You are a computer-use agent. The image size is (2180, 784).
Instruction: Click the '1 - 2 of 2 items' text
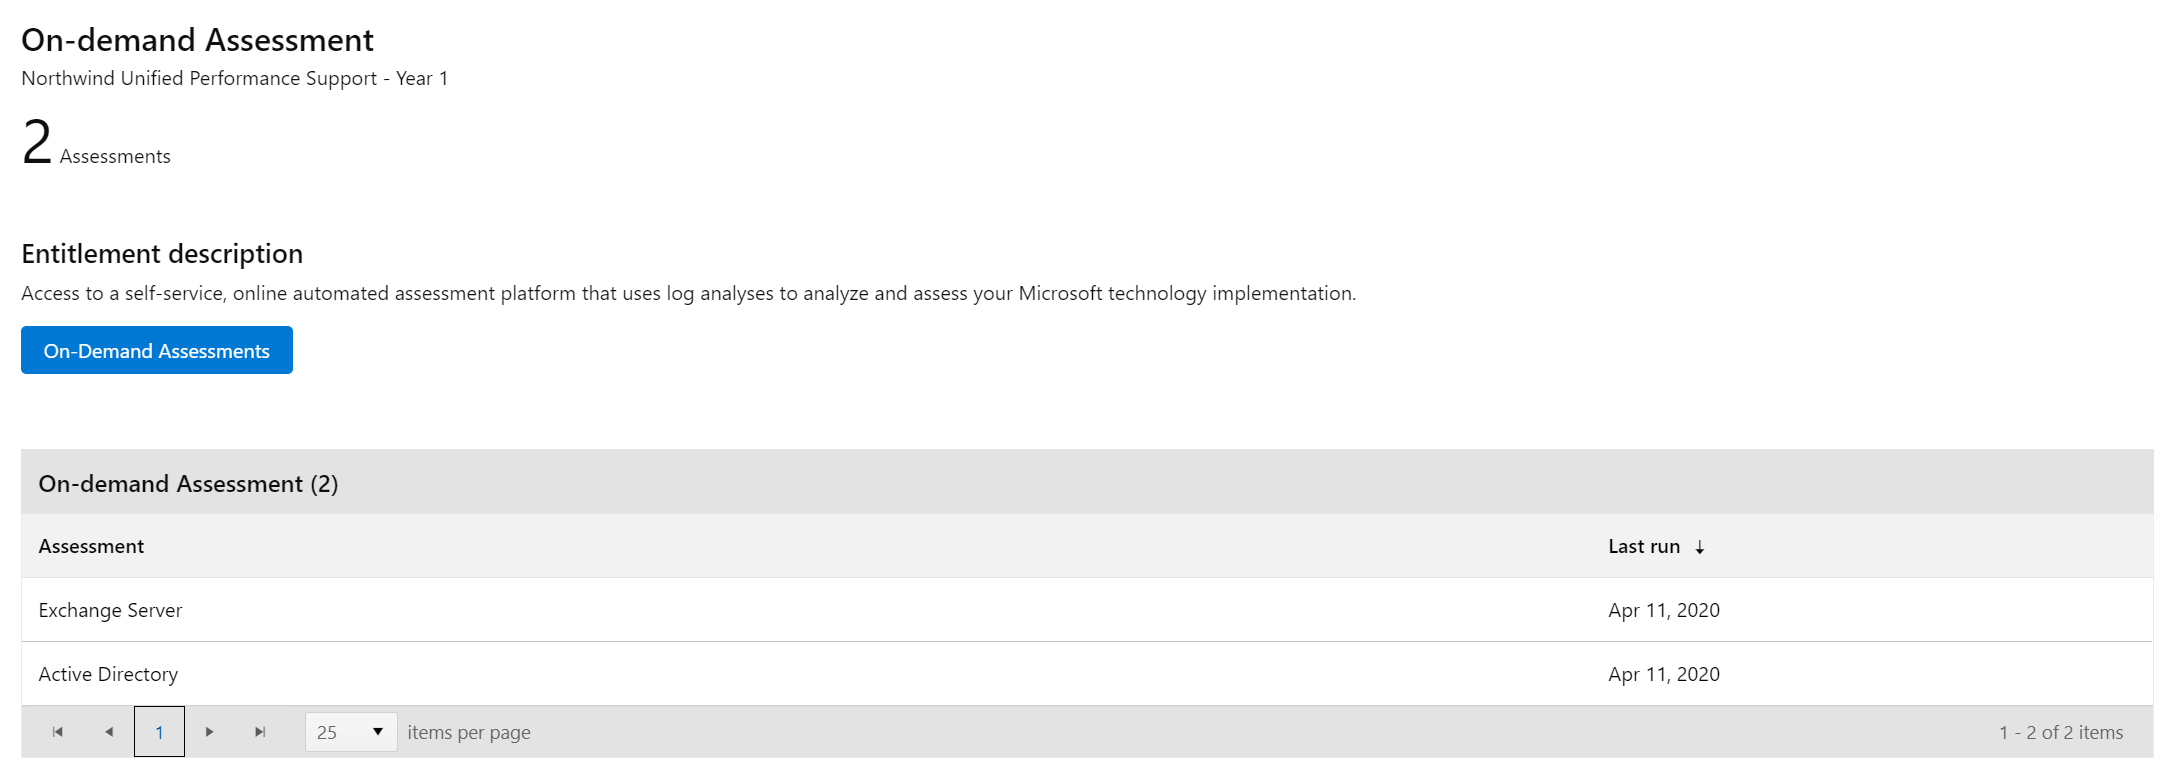point(2061,733)
